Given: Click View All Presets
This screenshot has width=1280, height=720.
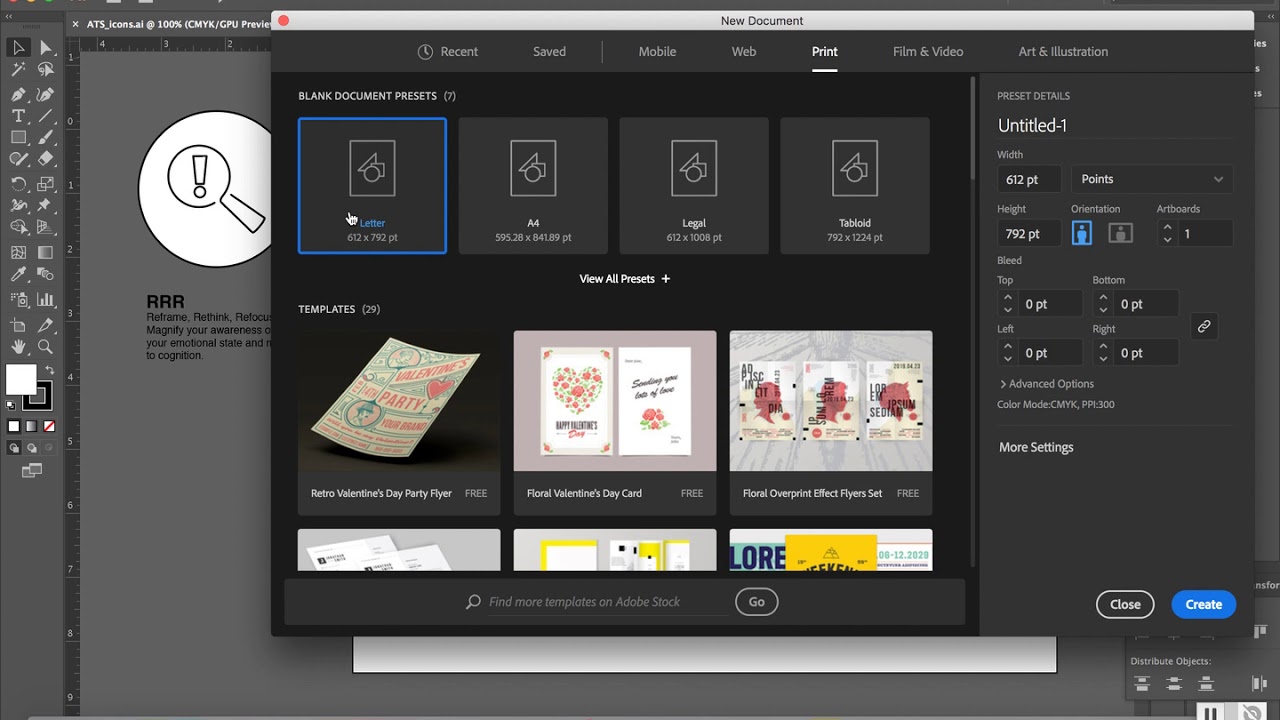Looking at the screenshot, I should [x=624, y=279].
